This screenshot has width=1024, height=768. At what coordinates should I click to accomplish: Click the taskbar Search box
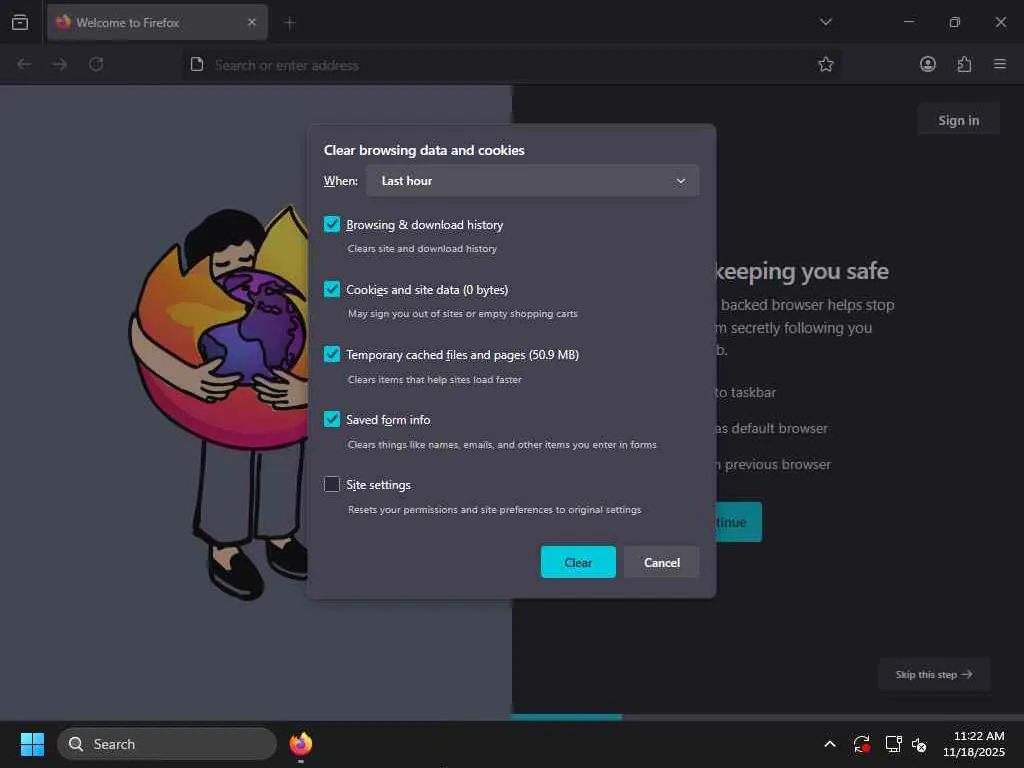tap(167, 744)
